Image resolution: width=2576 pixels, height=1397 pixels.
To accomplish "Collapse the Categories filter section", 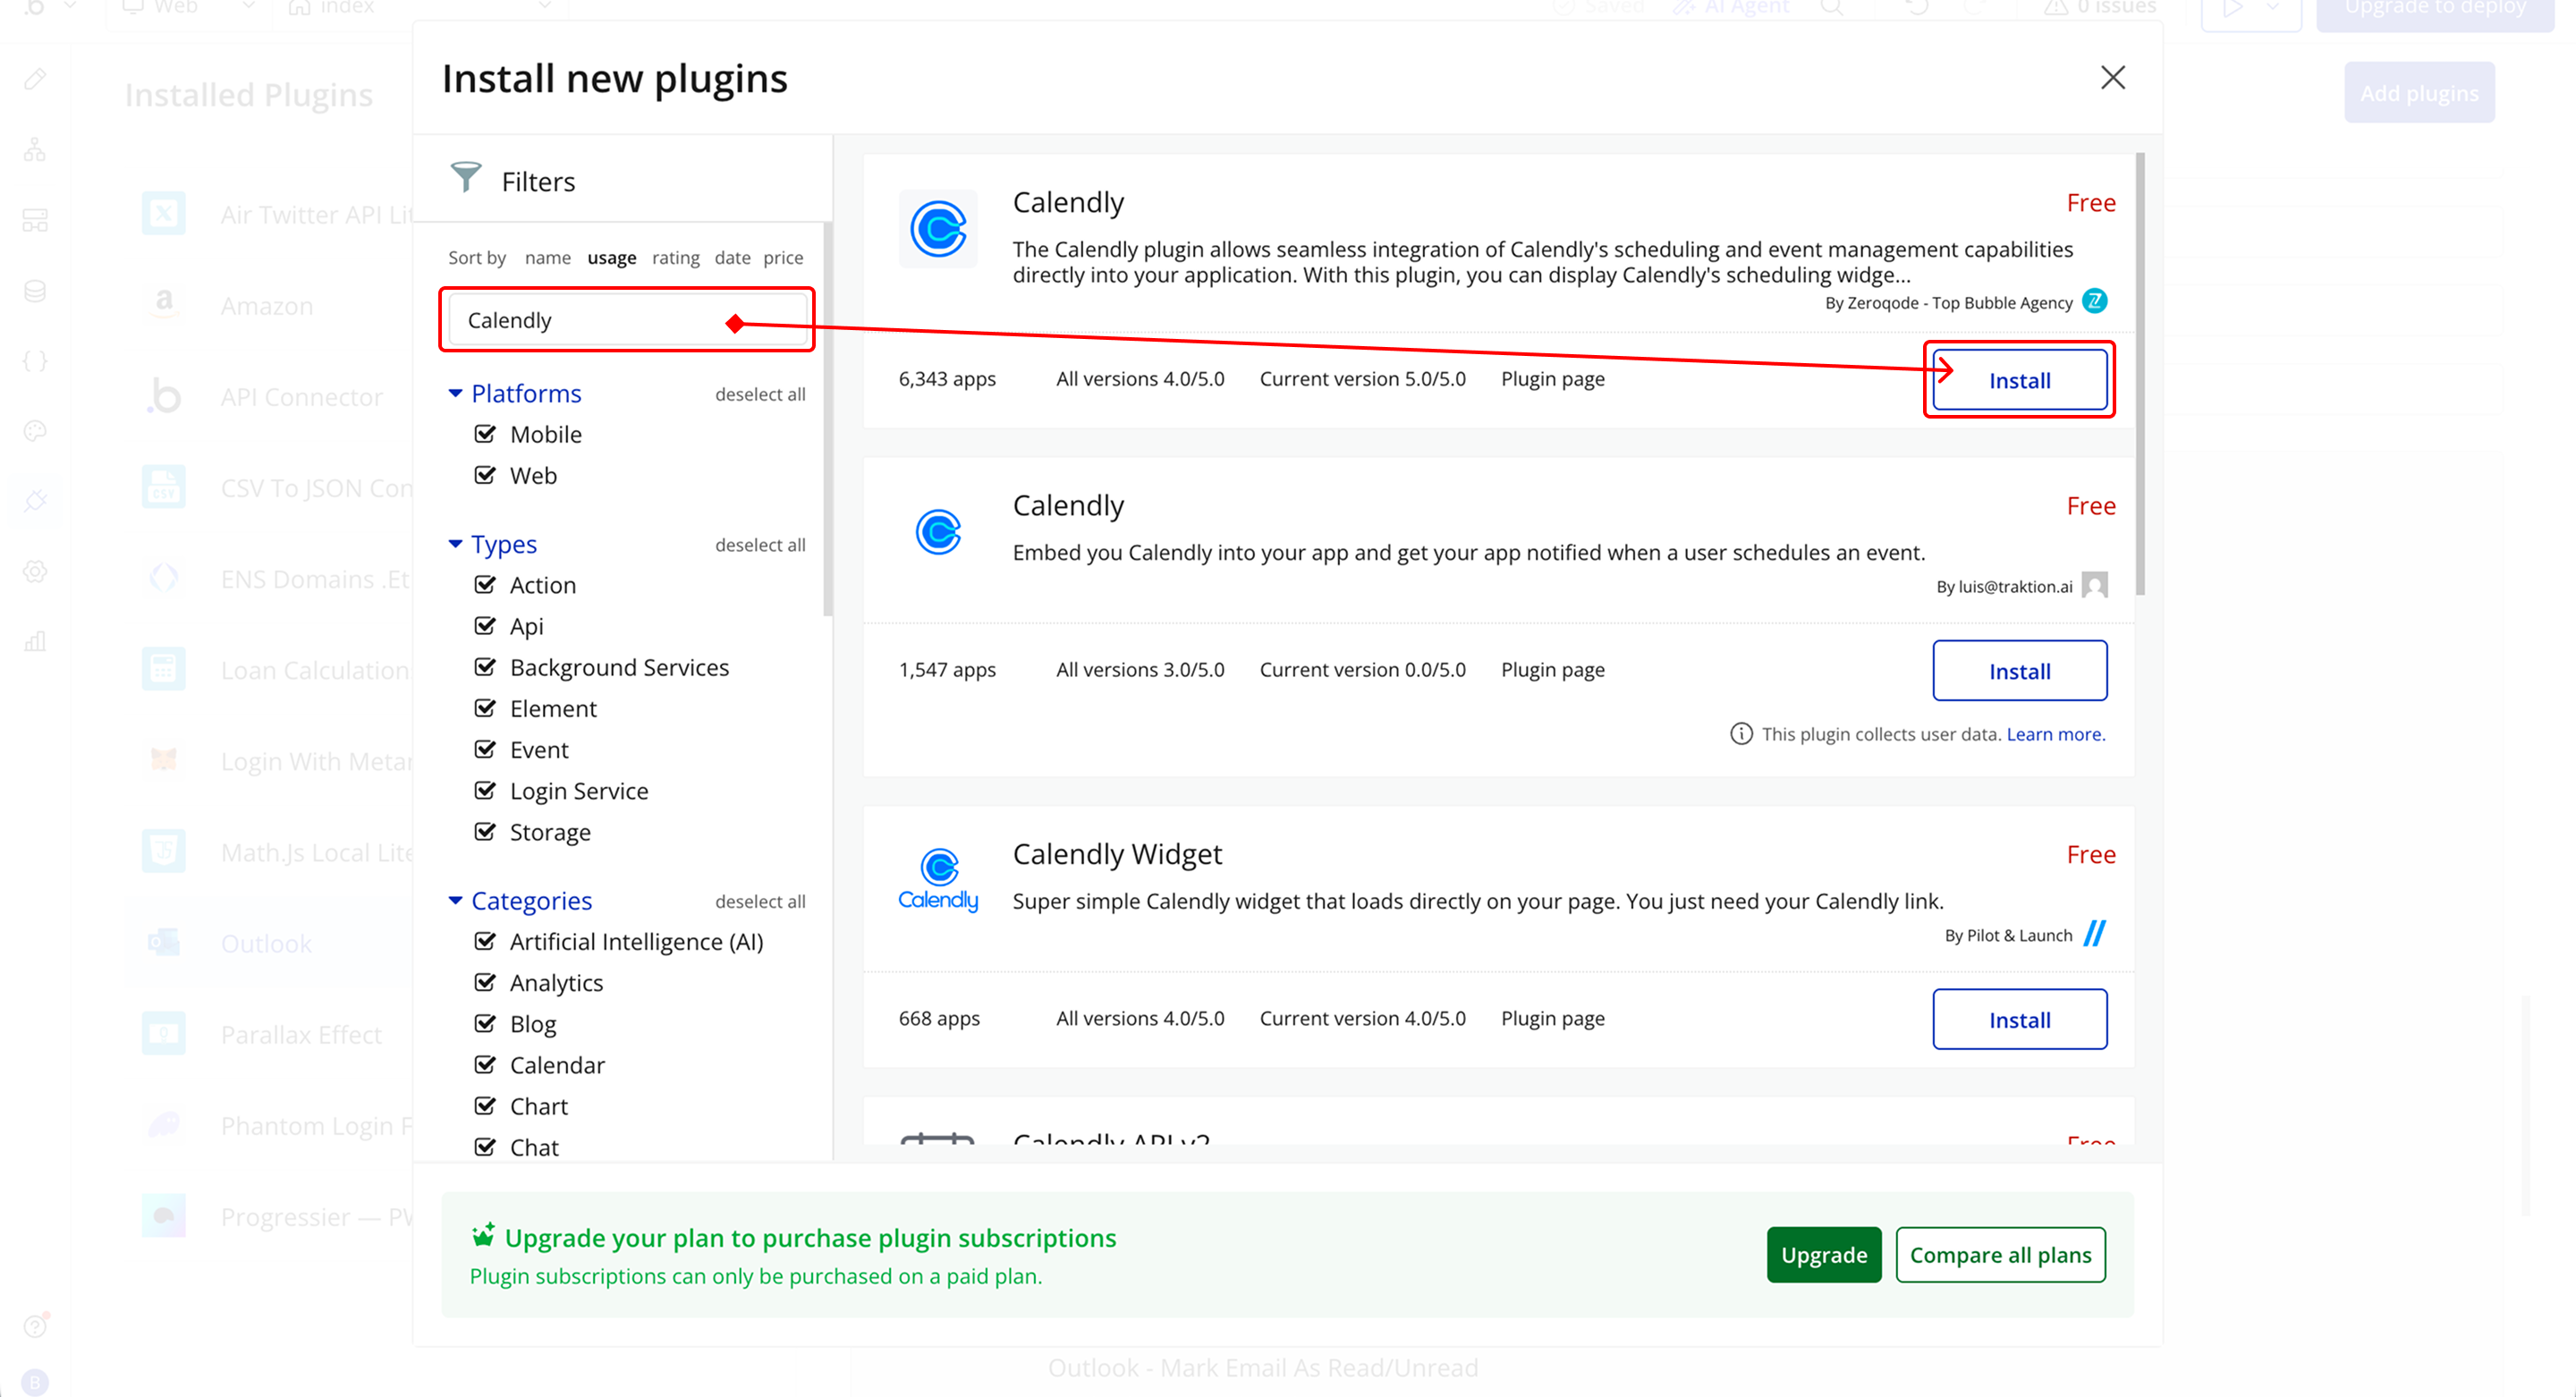I will click(x=455, y=901).
